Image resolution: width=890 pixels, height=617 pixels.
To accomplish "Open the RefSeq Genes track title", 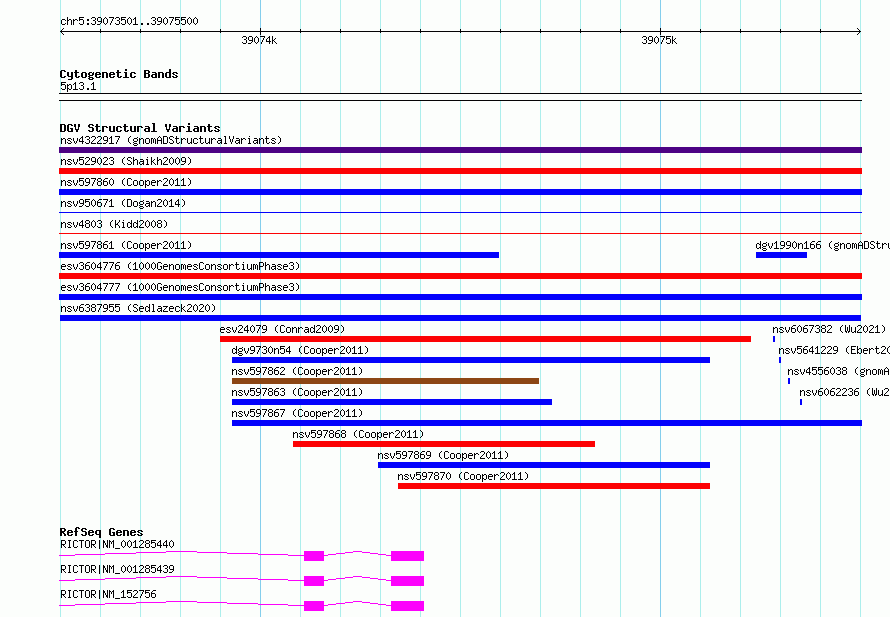I will pos(101,532).
